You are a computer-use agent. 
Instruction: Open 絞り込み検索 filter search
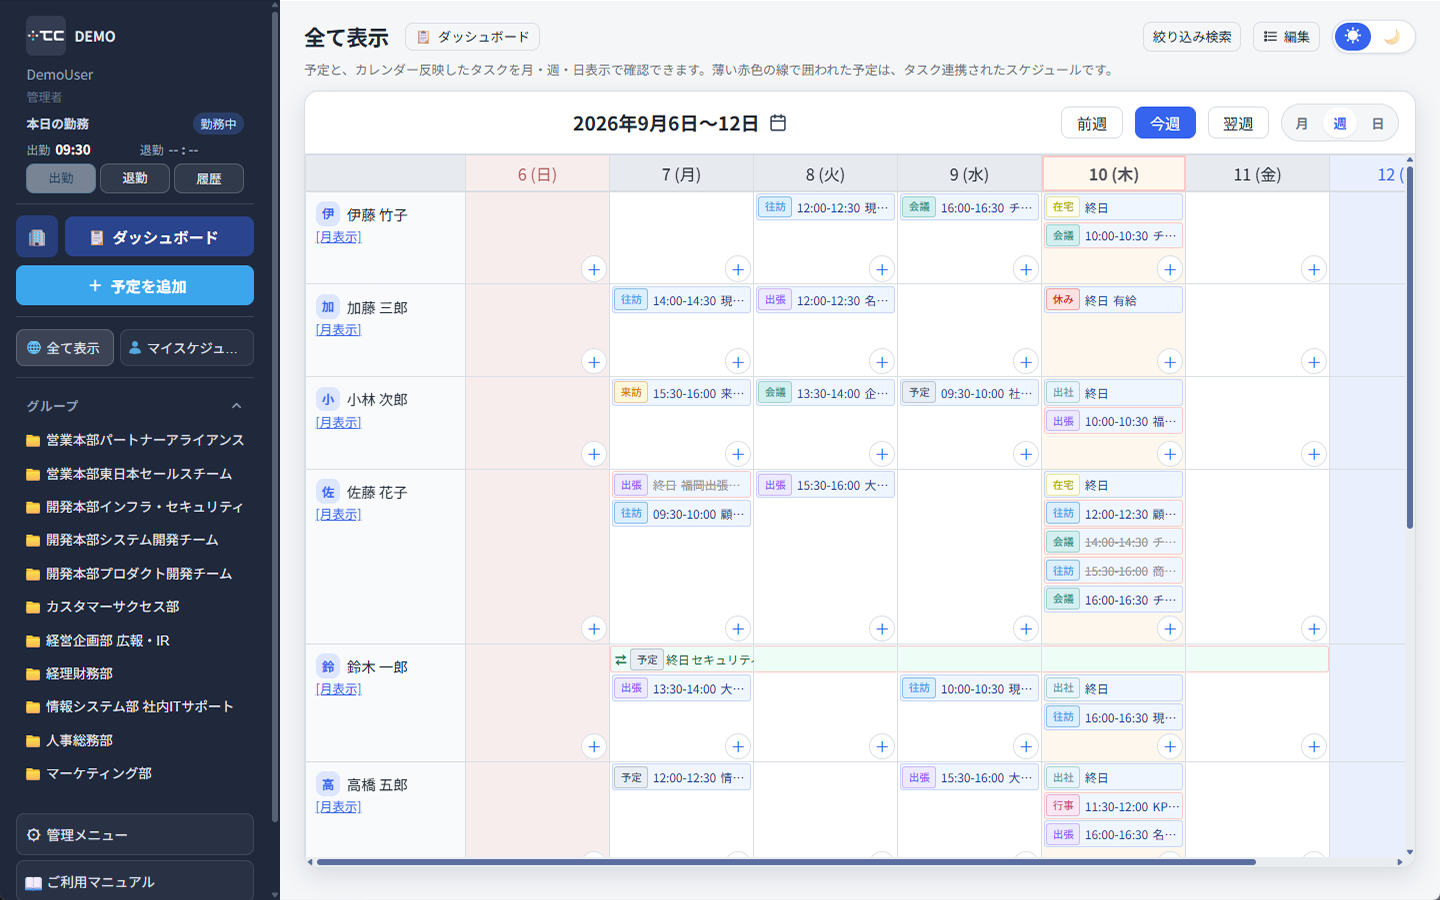(1192, 37)
